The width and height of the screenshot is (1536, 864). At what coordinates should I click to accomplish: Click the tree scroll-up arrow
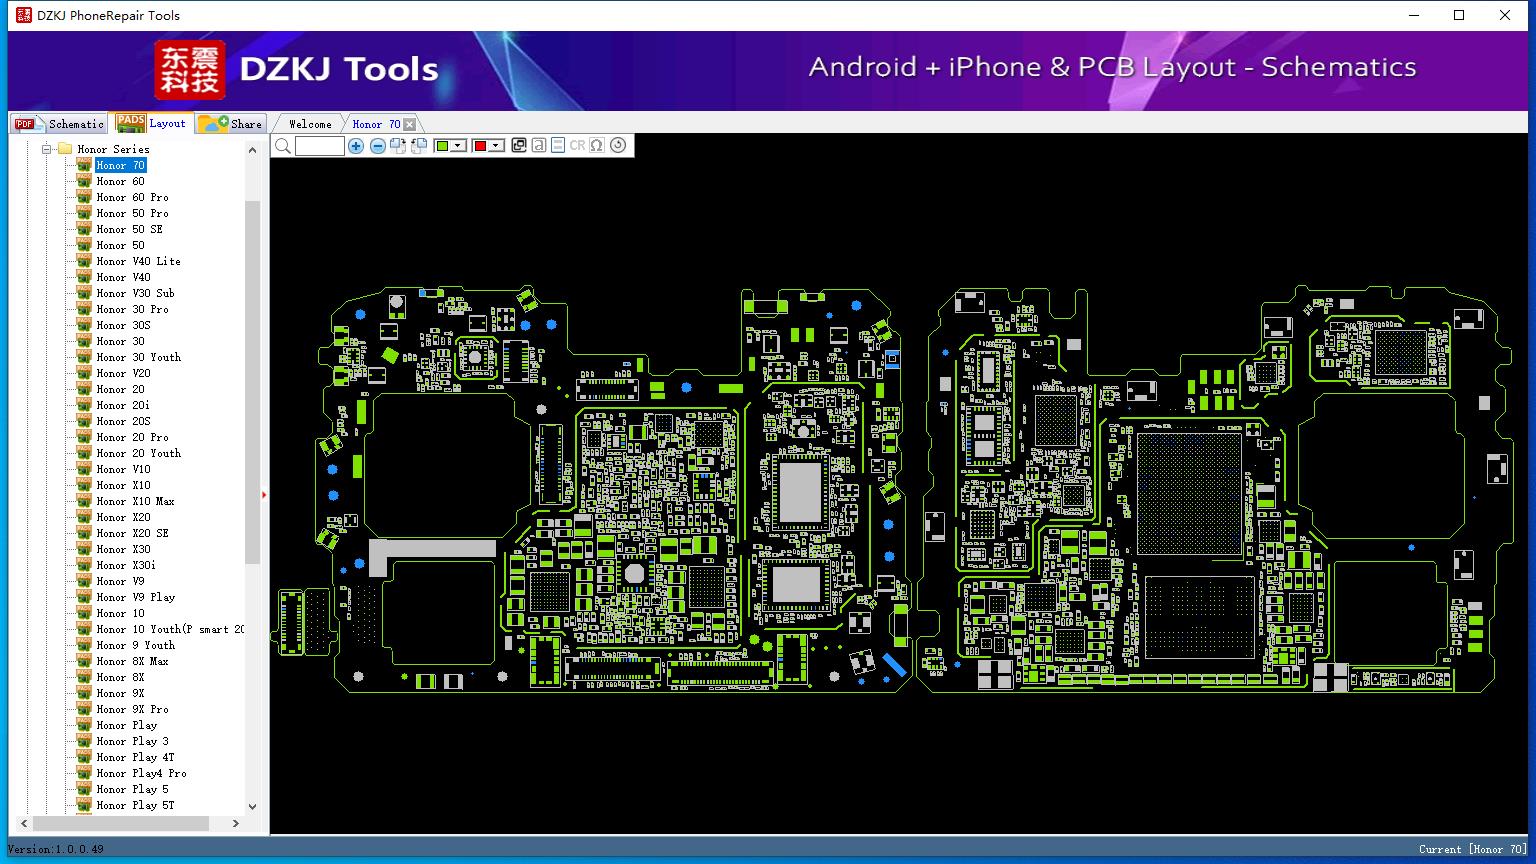click(252, 150)
